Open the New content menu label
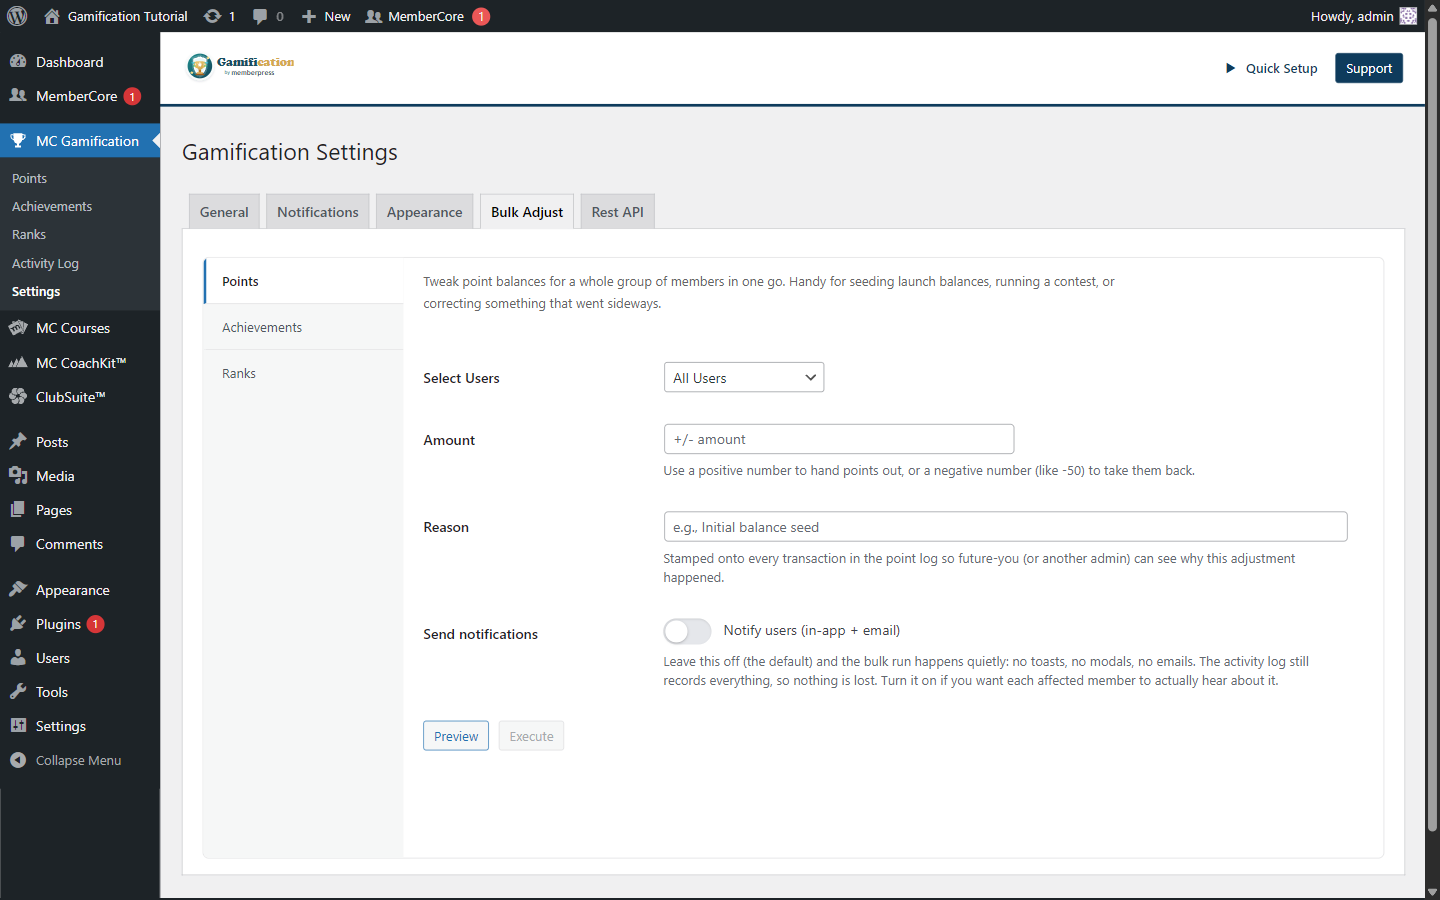 click(x=337, y=16)
